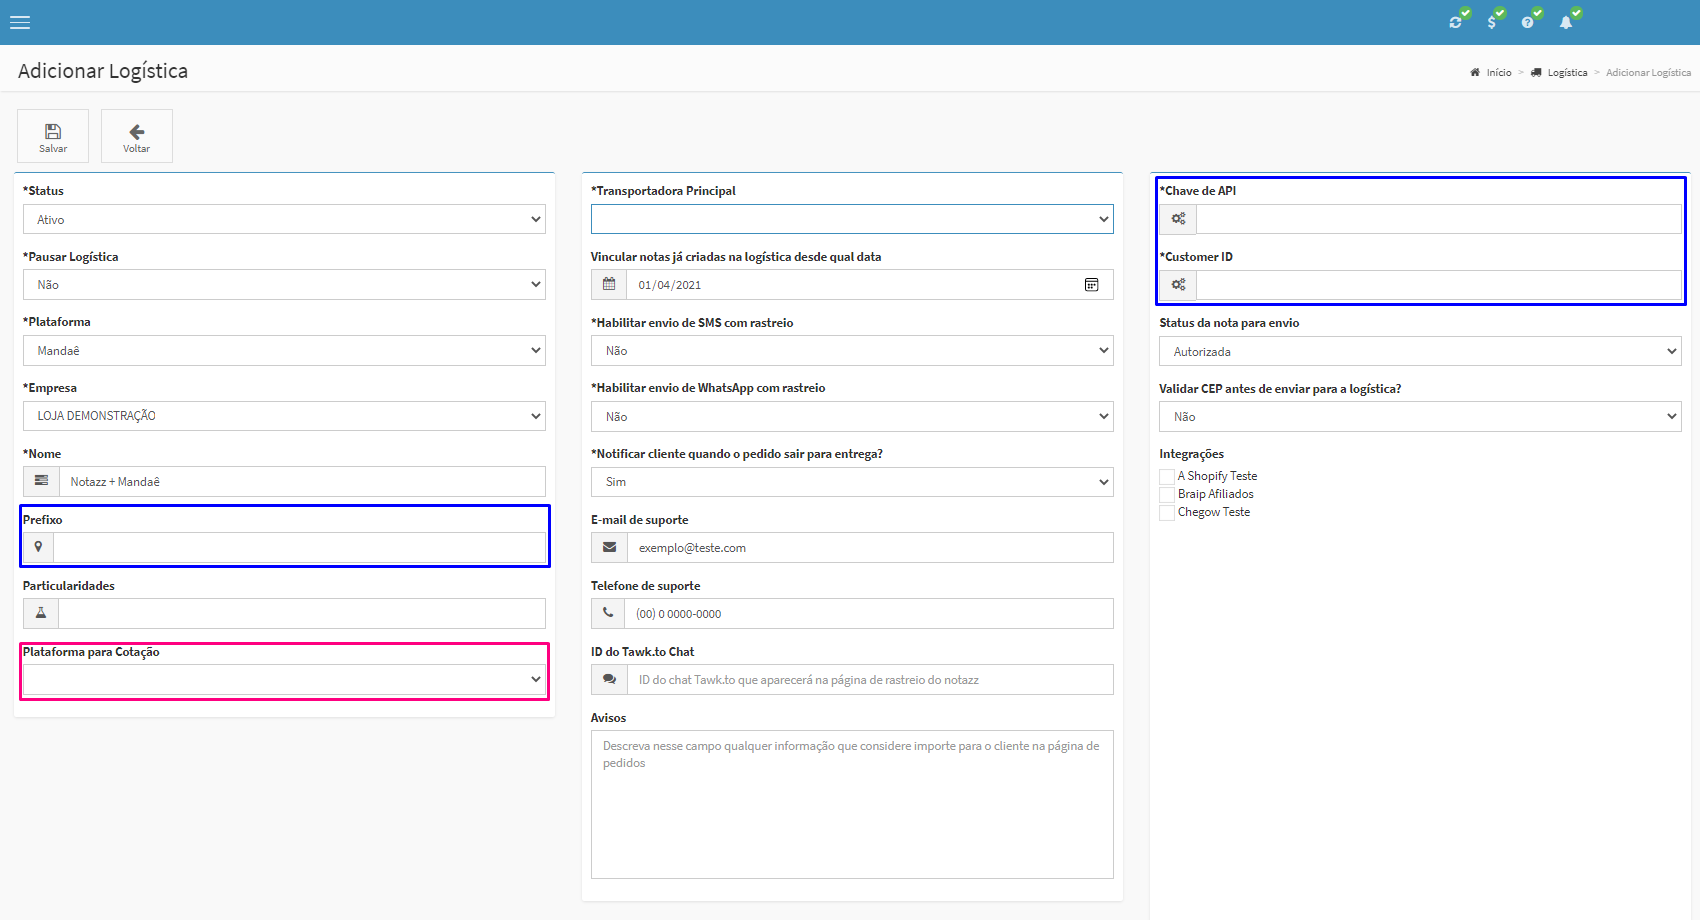Open the Plataforma para Cotação dropdown
1700x920 pixels.
284,680
